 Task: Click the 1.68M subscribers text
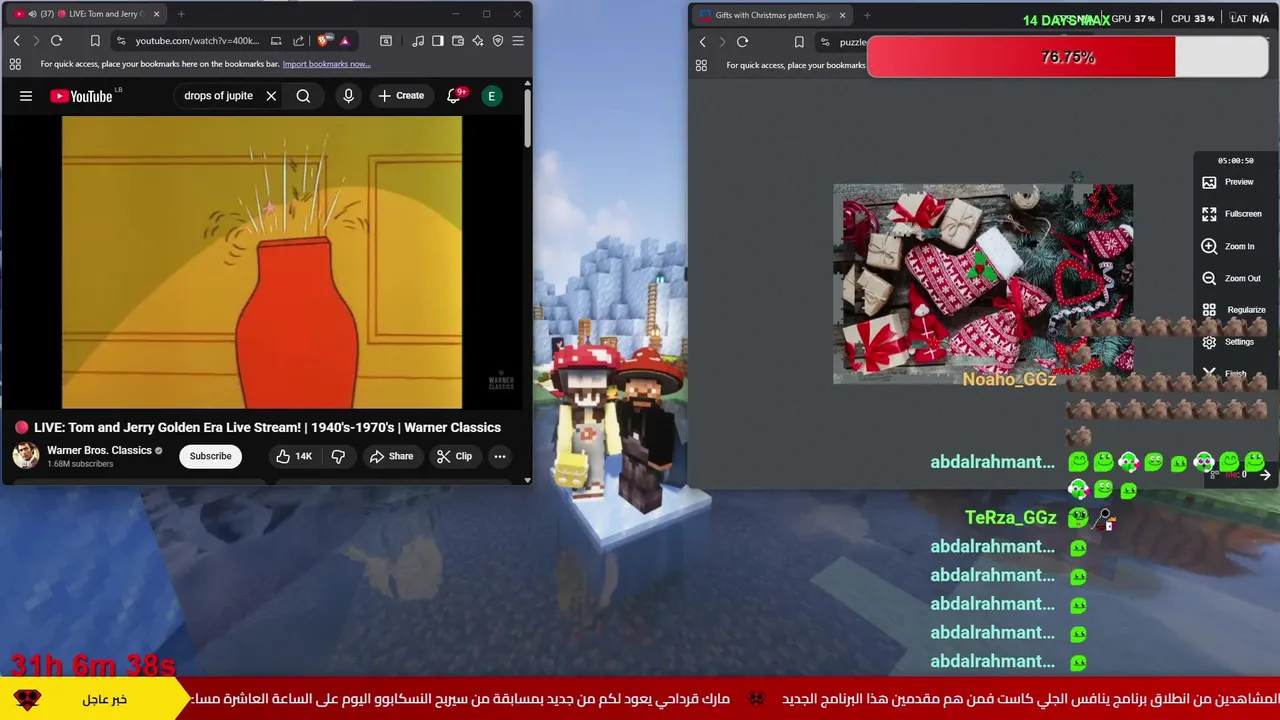pyautogui.click(x=80, y=464)
